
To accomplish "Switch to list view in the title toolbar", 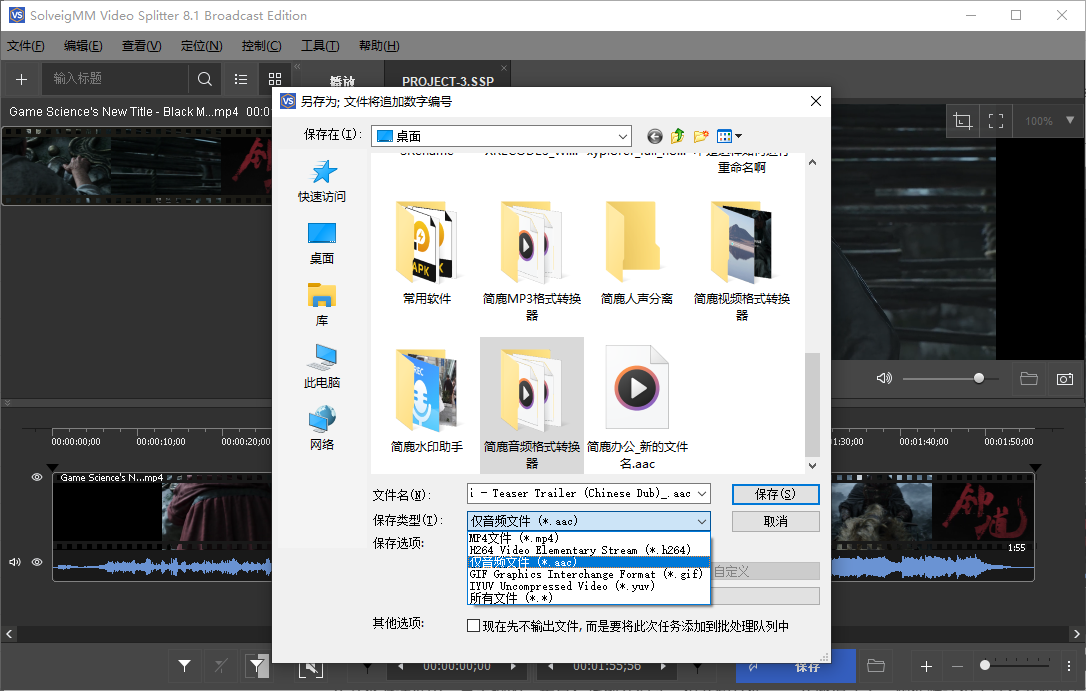I will click(239, 79).
